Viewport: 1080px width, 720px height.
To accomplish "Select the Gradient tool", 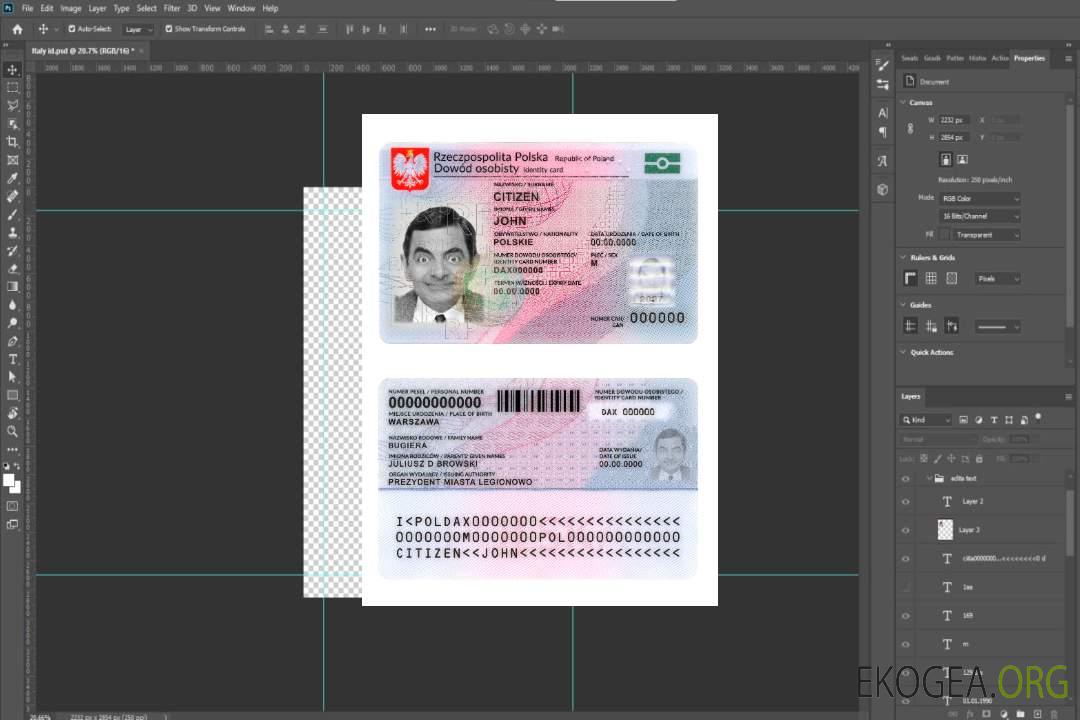I will [12, 287].
